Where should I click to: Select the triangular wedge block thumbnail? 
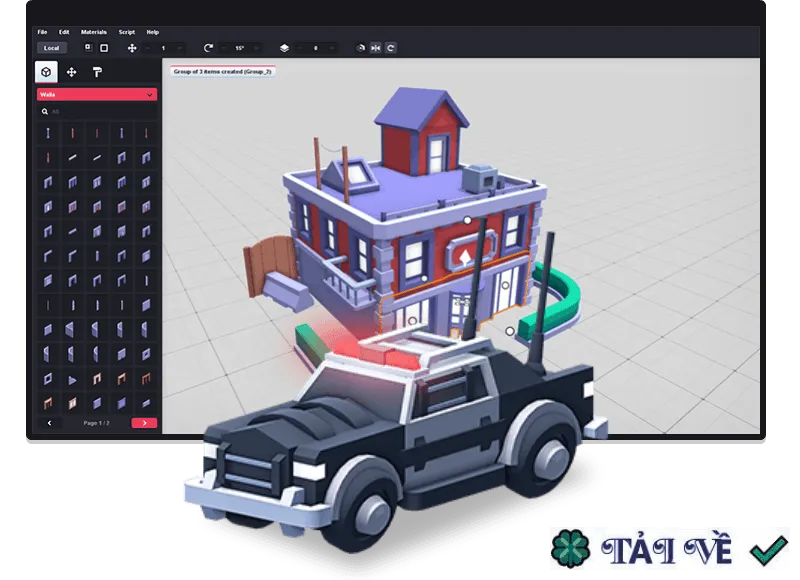[x=72, y=380]
